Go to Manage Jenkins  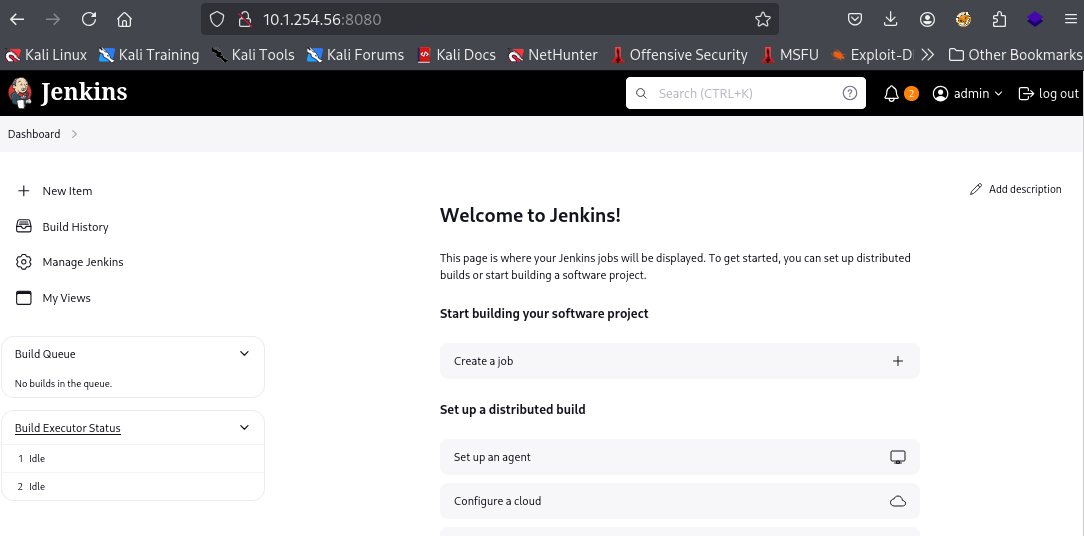pyautogui.click(x=82, y=262)
